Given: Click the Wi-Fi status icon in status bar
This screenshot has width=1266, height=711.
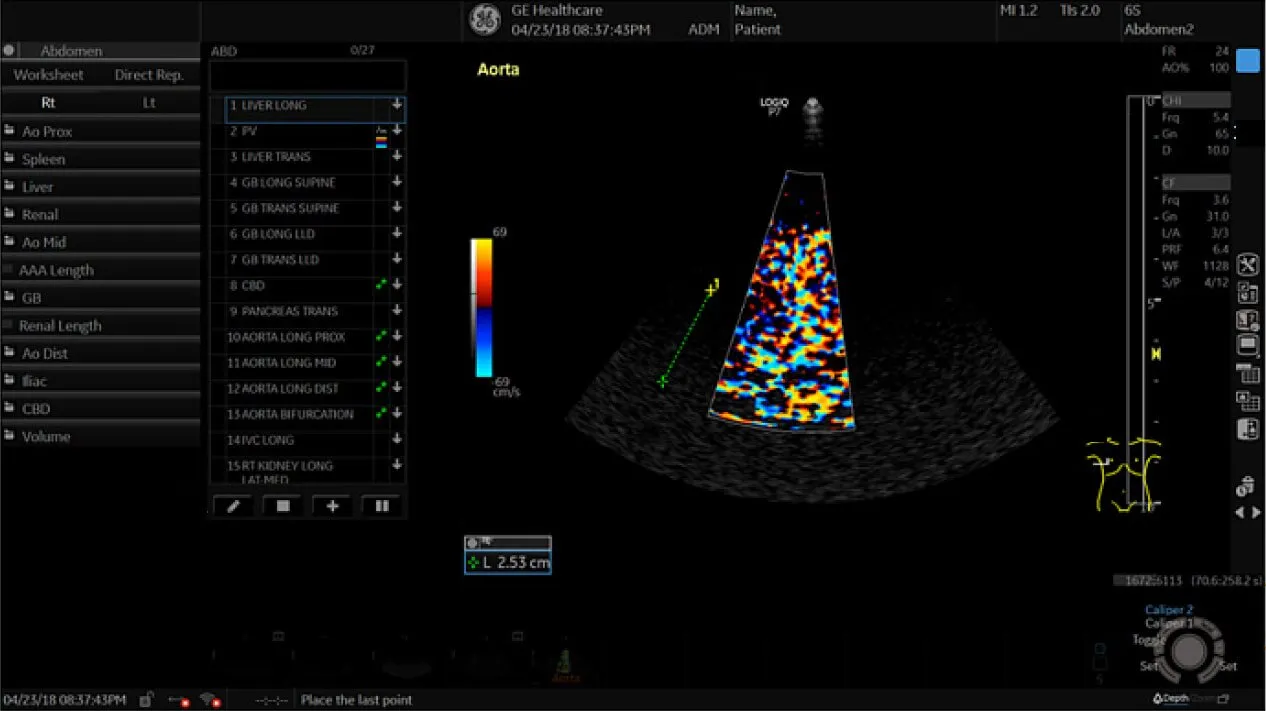Looking at the screenshot, I should coord(209,700).
